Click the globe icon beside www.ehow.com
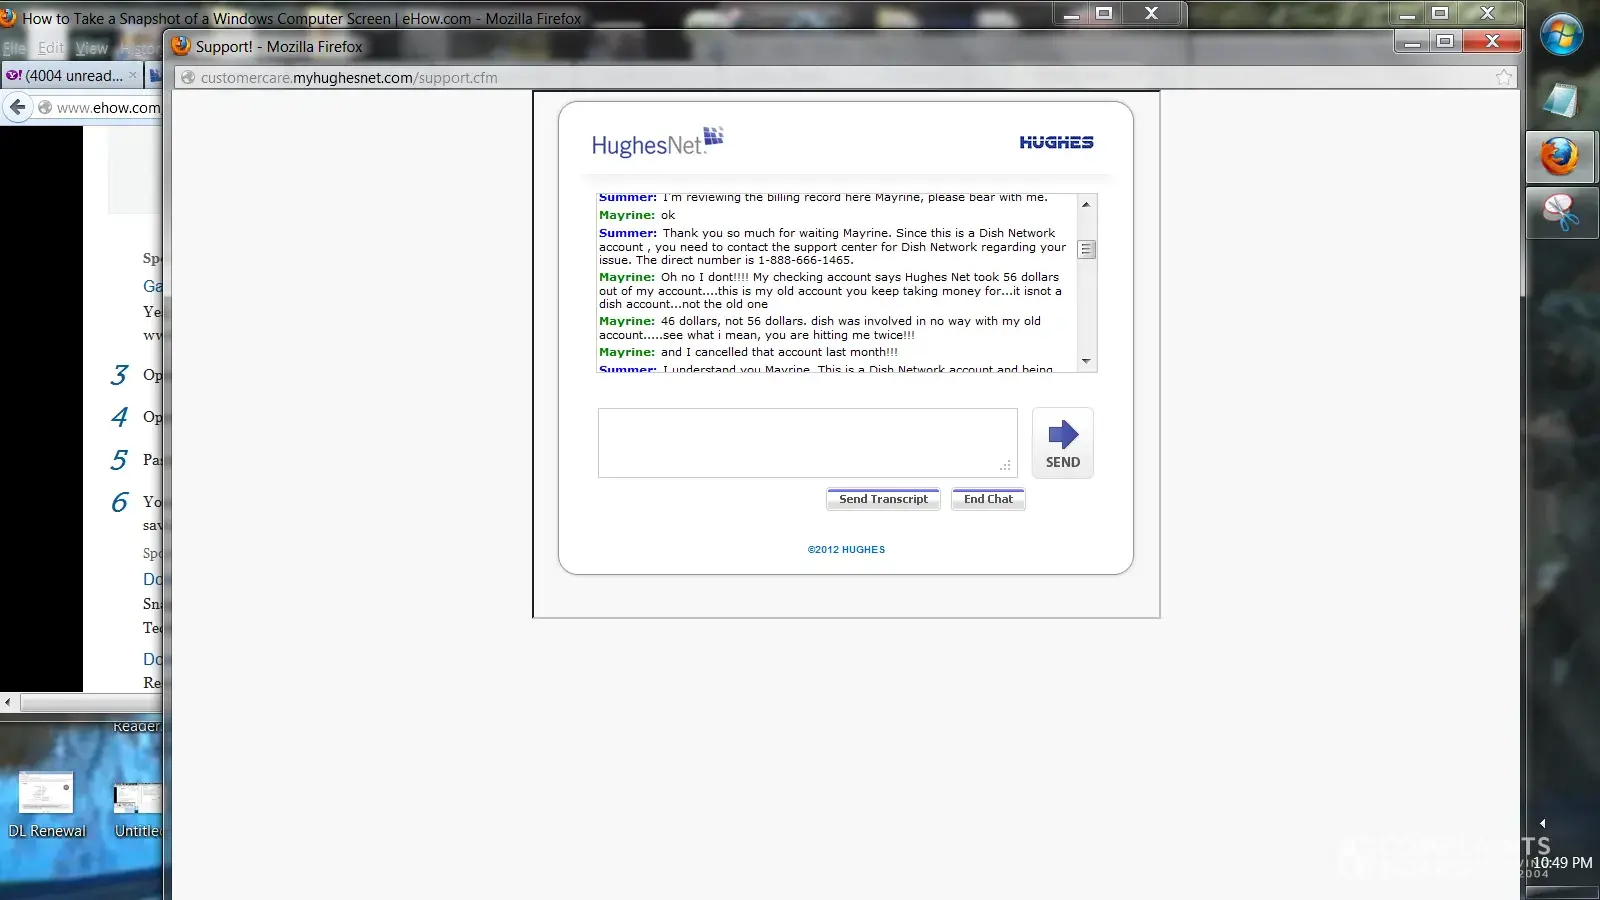This screenshot has width=1600, height=900. 45,108
